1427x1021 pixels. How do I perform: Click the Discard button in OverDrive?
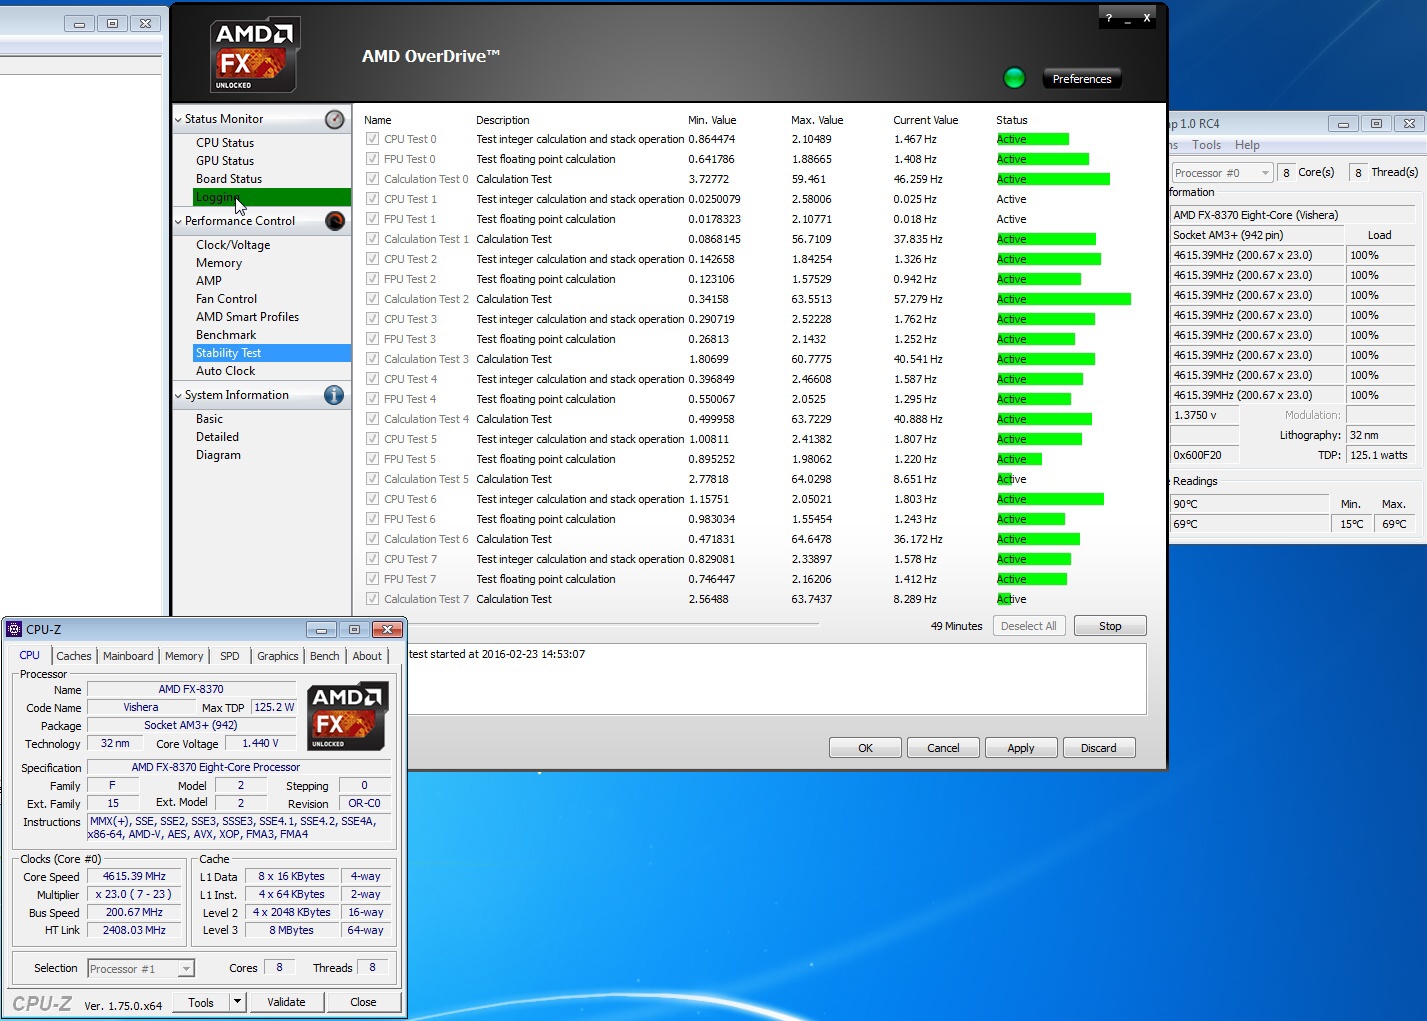pos(1099,748)
